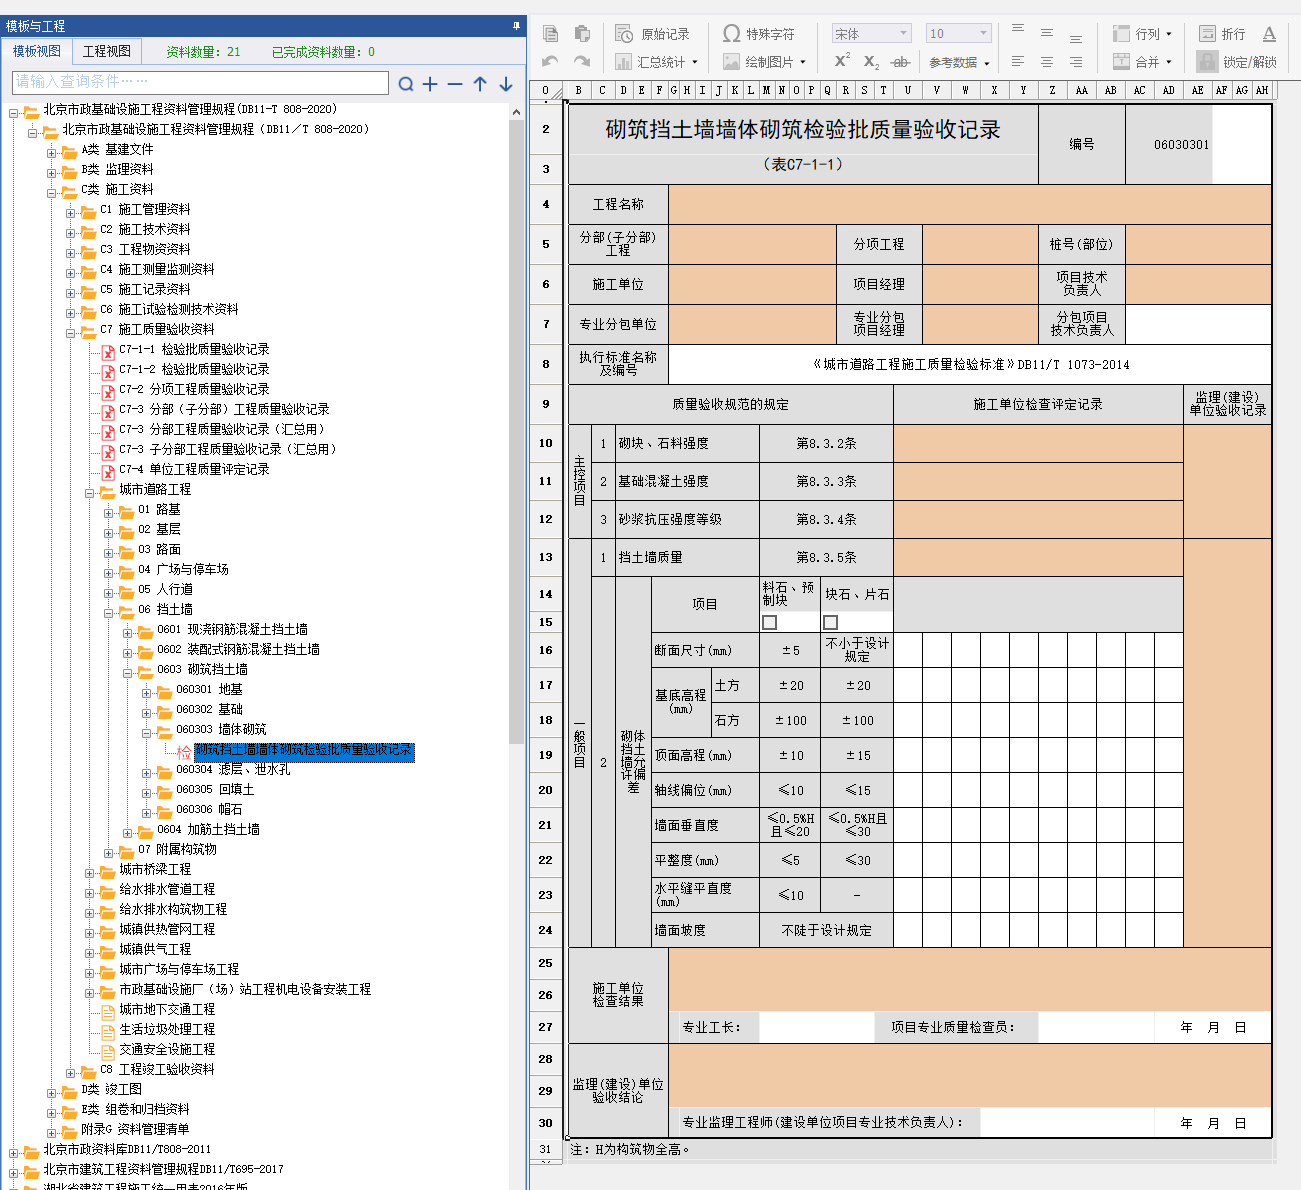Collapse the C类 施工资料 folder
The width and height of the screenshot is (1301, 1190).
point(52,193)
